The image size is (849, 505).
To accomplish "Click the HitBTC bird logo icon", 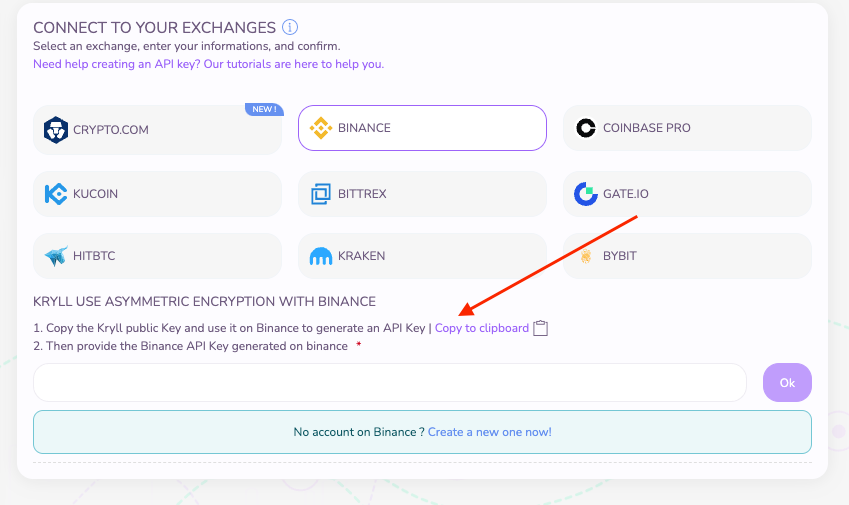I will [56, 255].
